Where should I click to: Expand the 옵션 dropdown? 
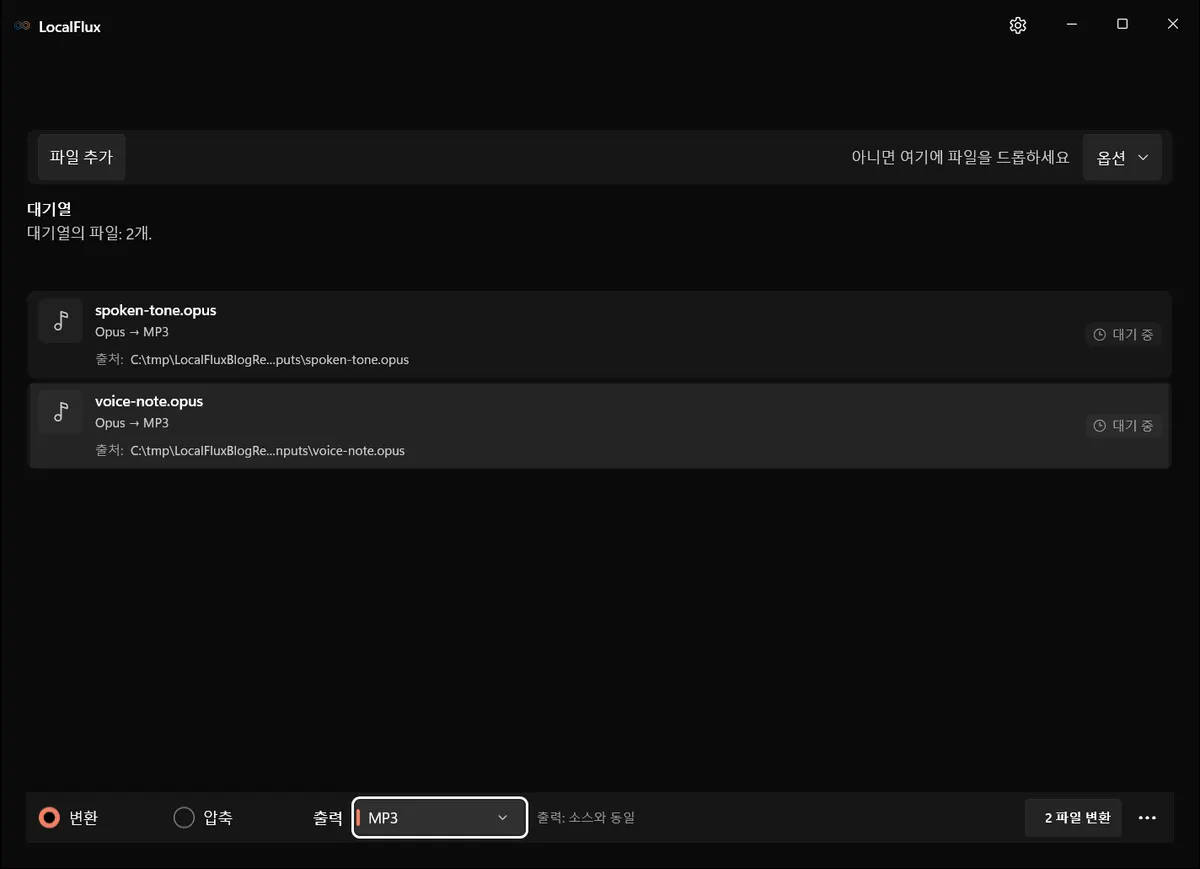pyautogui.click(x=1122, y=158)
